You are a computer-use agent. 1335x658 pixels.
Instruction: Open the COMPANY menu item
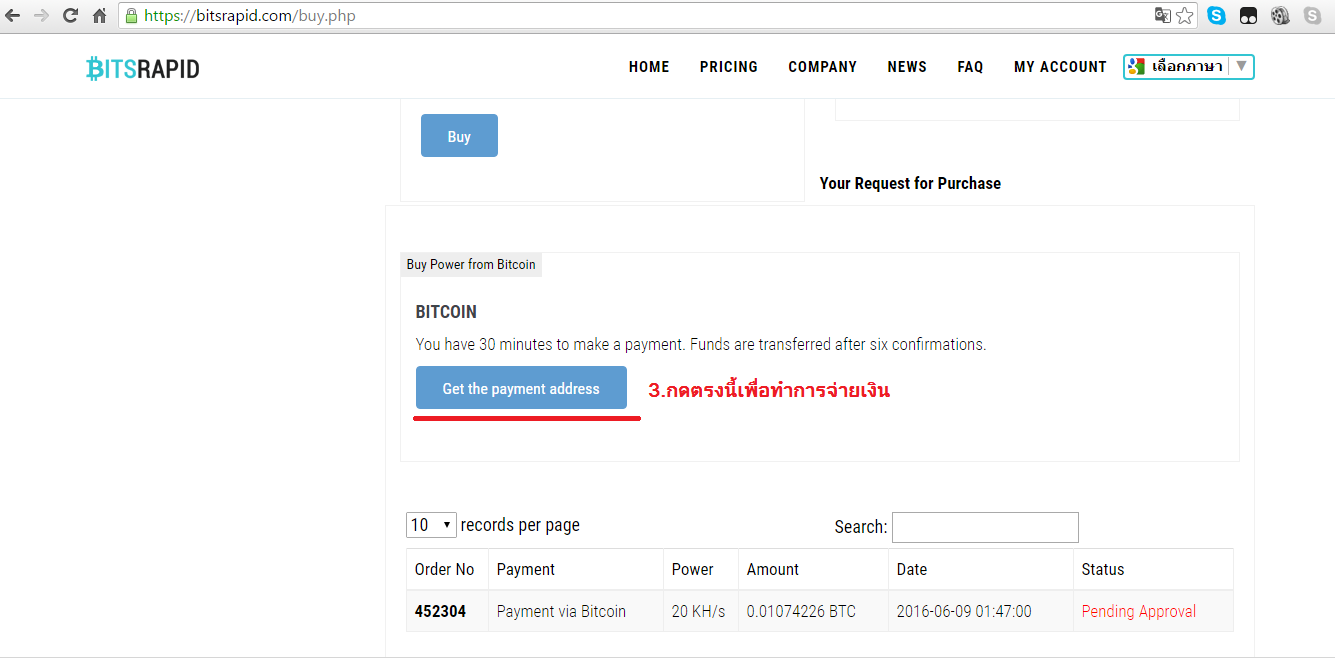click(823, 67)
